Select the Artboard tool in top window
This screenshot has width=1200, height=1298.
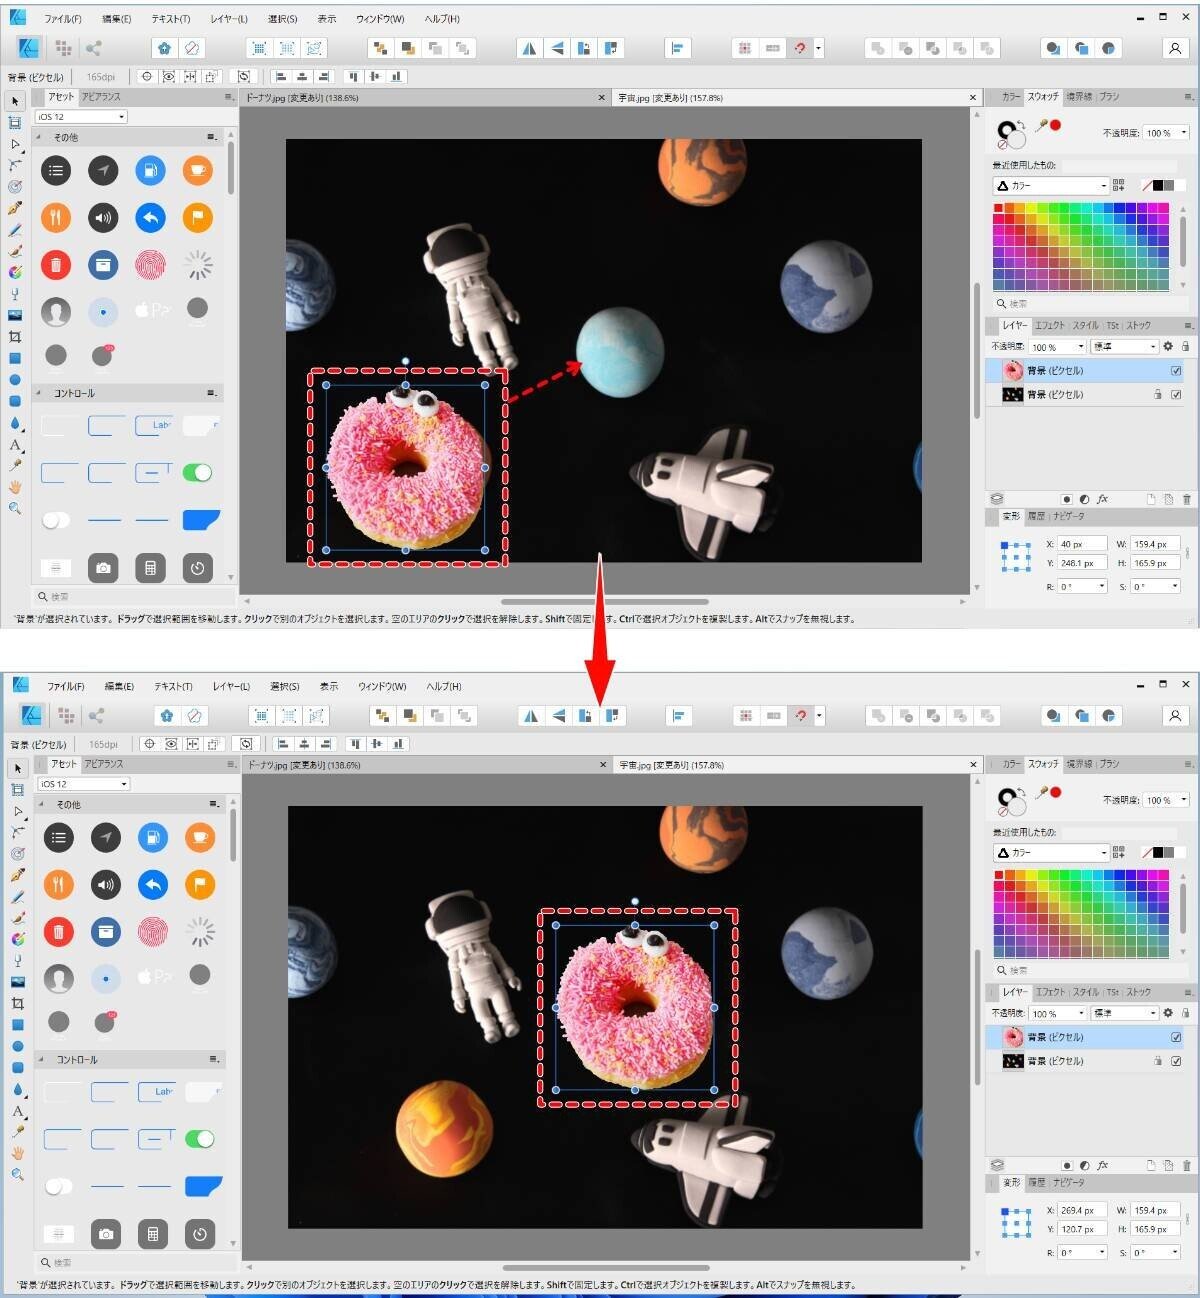15,122
